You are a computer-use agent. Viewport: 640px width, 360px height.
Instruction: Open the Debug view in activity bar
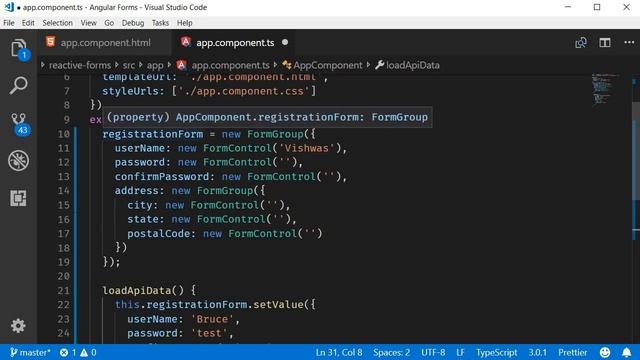tap(18, 160)
